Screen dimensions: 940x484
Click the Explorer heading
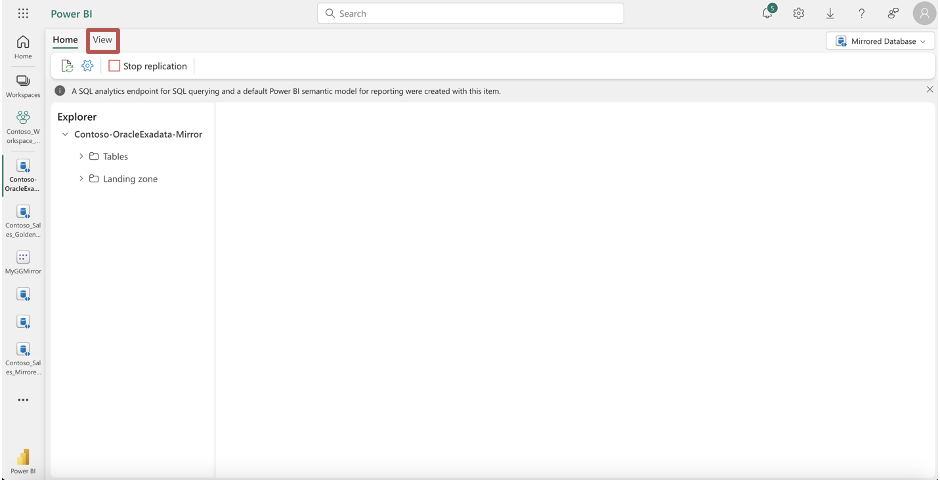point(77,117)
